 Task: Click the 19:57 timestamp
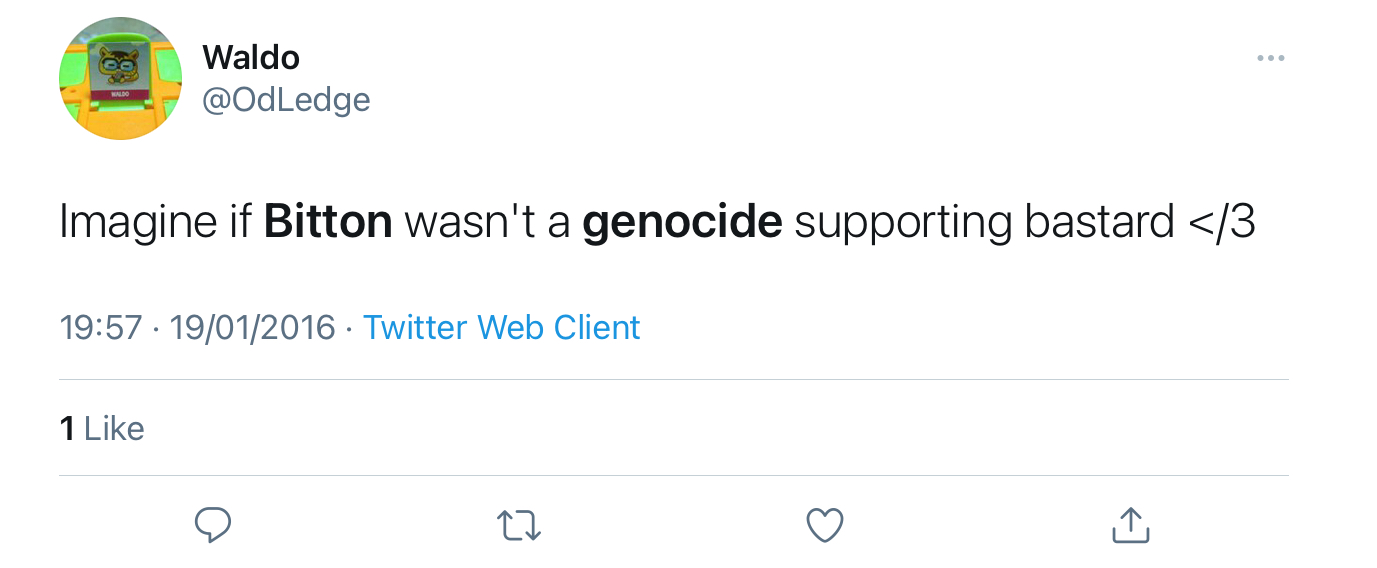coord(101,327)
